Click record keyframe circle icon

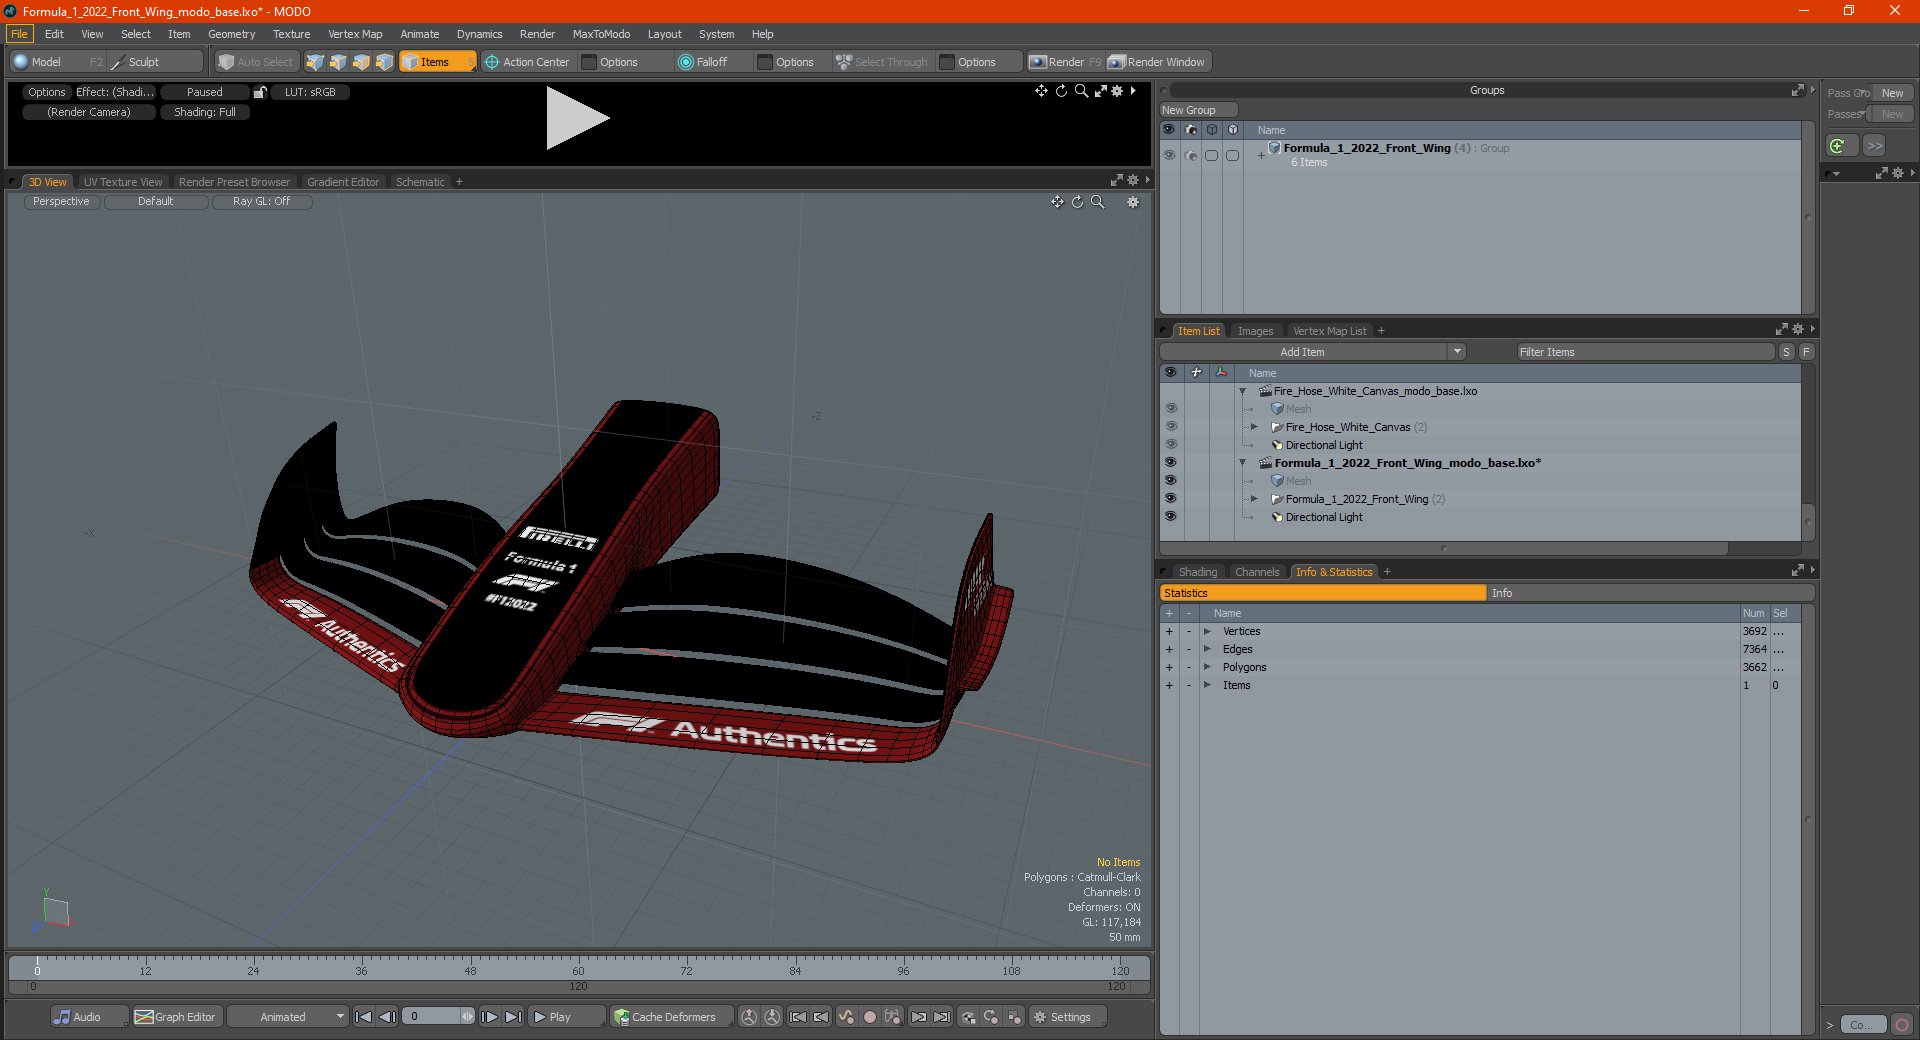coord(870,1017)
